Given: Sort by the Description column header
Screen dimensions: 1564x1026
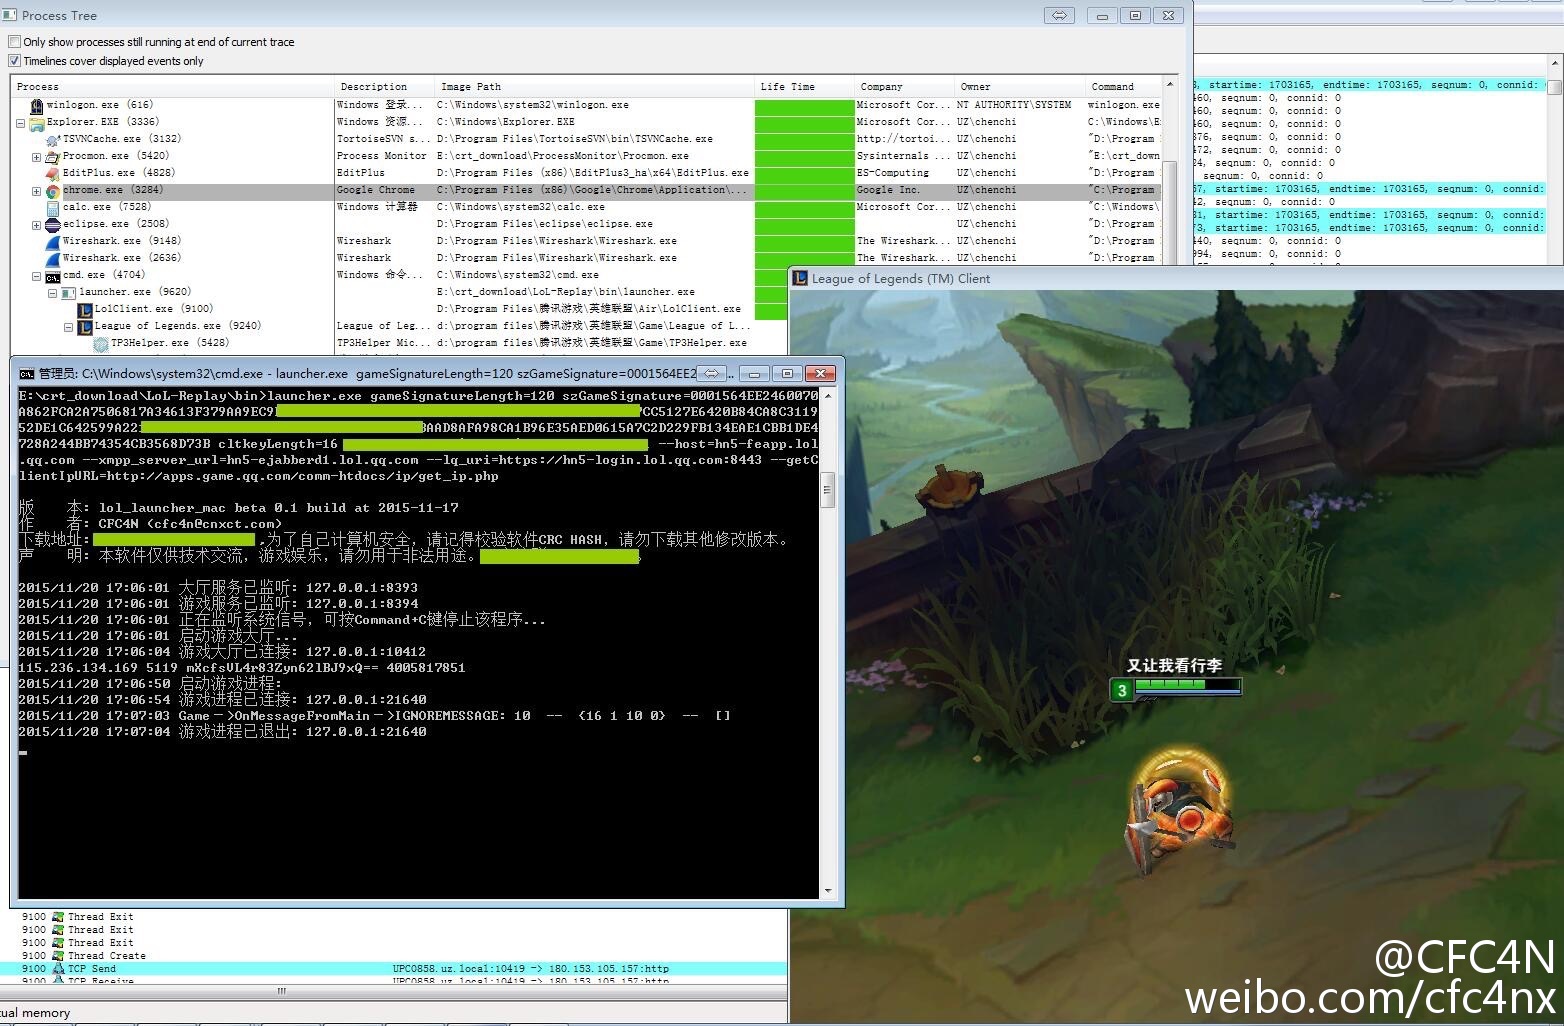Looking at the screenshot, I should click(384, 87).
